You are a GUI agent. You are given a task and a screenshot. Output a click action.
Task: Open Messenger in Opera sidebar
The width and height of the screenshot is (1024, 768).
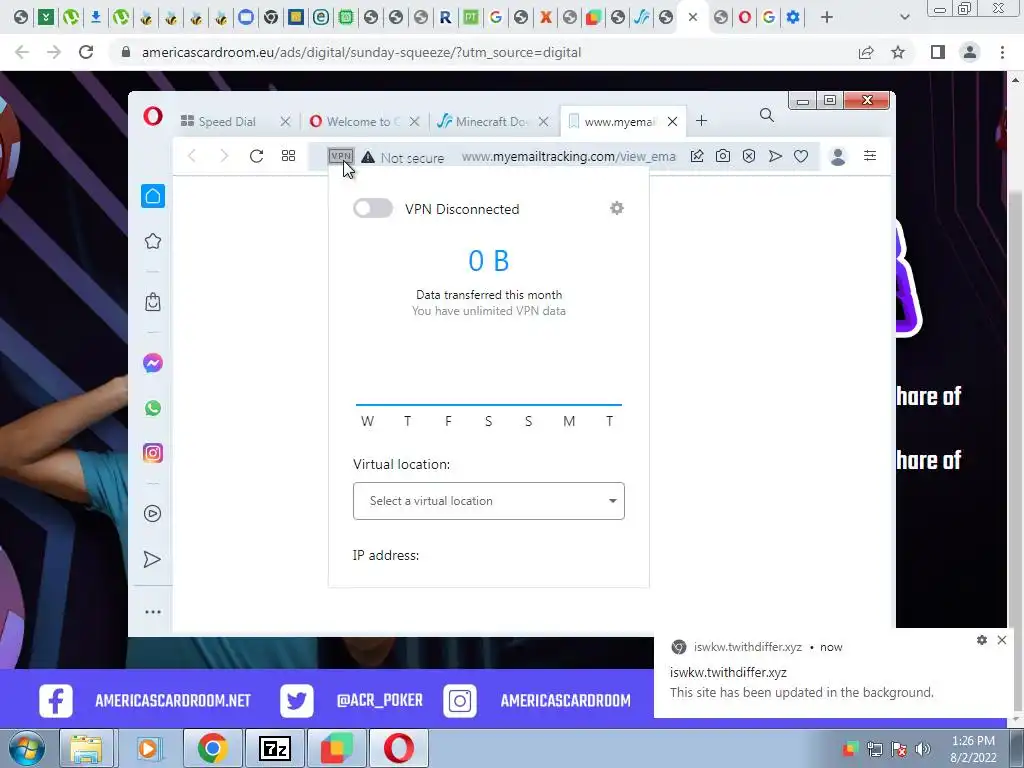click(153, 363)
